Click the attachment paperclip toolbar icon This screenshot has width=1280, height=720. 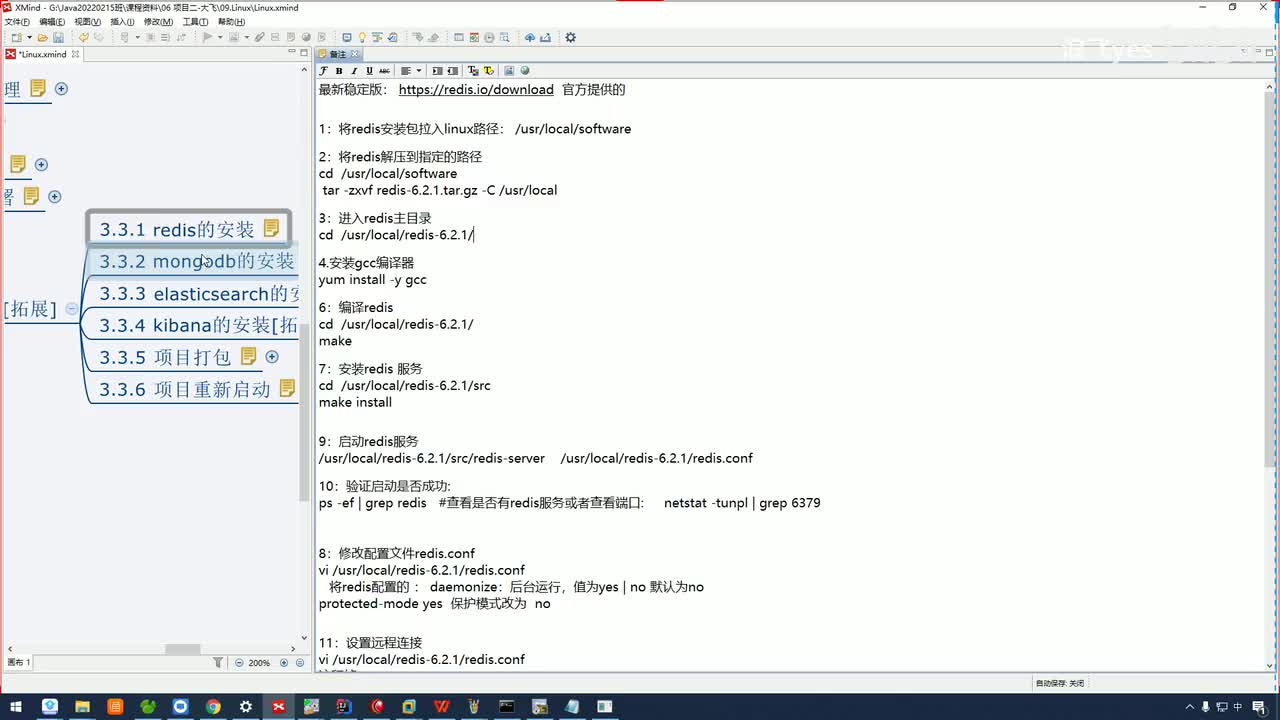tap(259, 37)
